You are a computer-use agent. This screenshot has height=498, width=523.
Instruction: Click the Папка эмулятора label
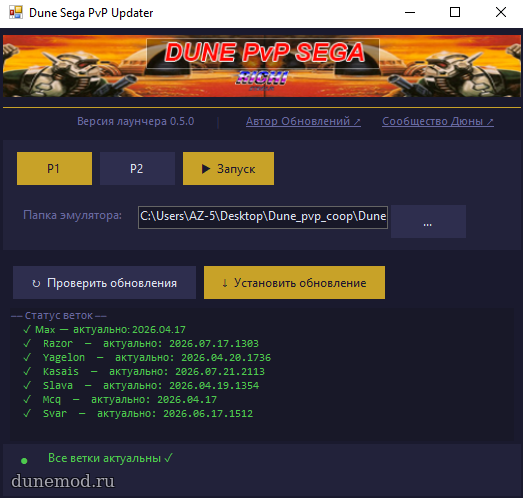point(72,215)
